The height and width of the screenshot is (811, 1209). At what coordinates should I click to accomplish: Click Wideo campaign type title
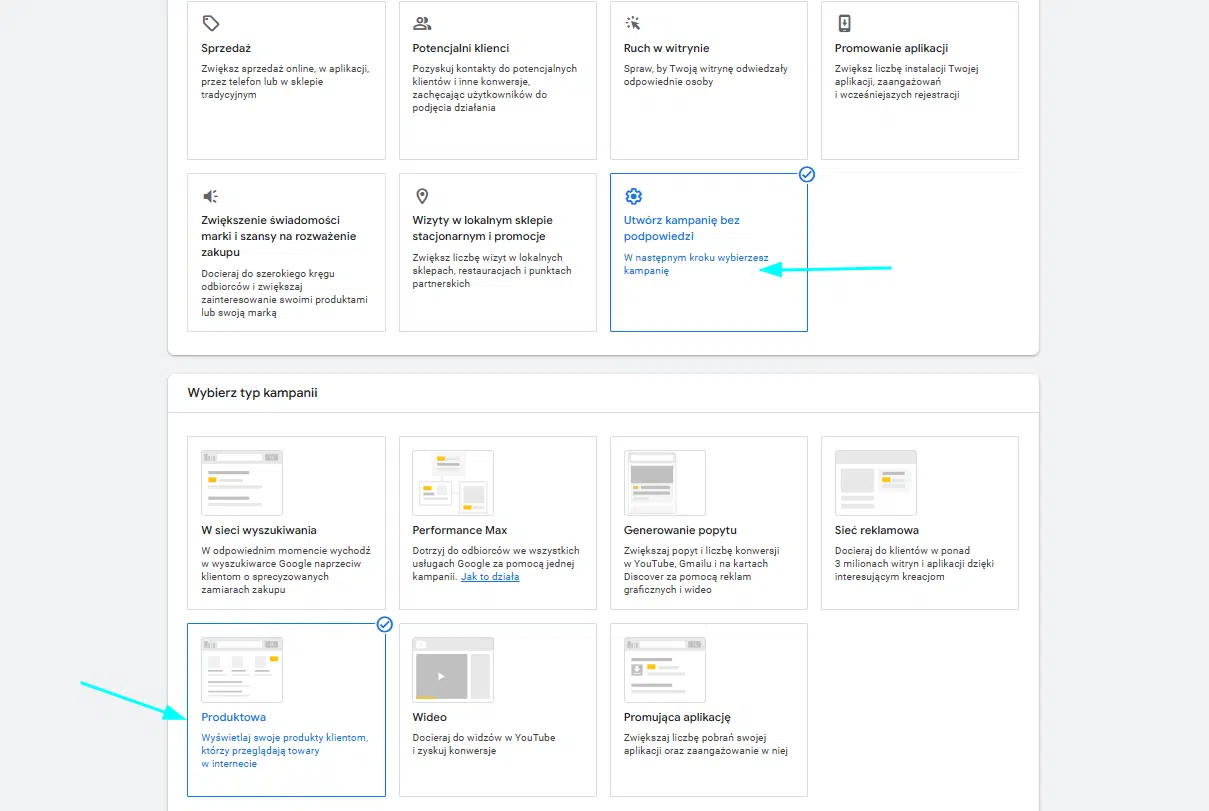[430, 717]
